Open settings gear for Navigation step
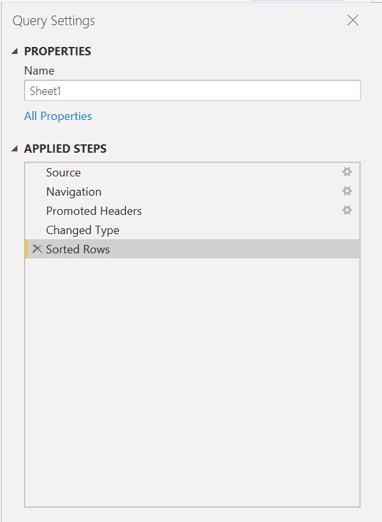 tap(347, 191)
